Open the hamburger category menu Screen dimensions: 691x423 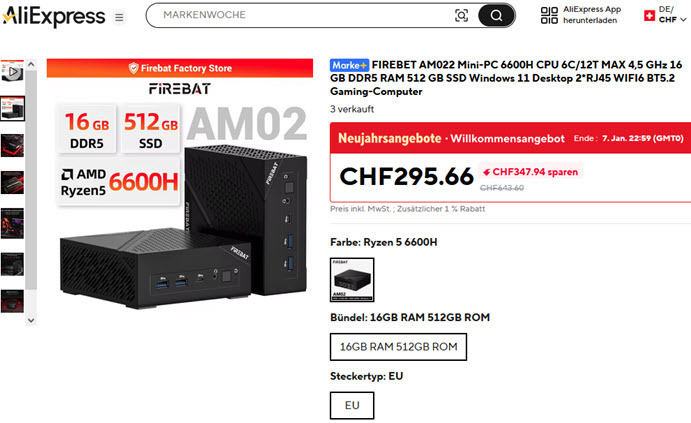(x=119, y=18)
